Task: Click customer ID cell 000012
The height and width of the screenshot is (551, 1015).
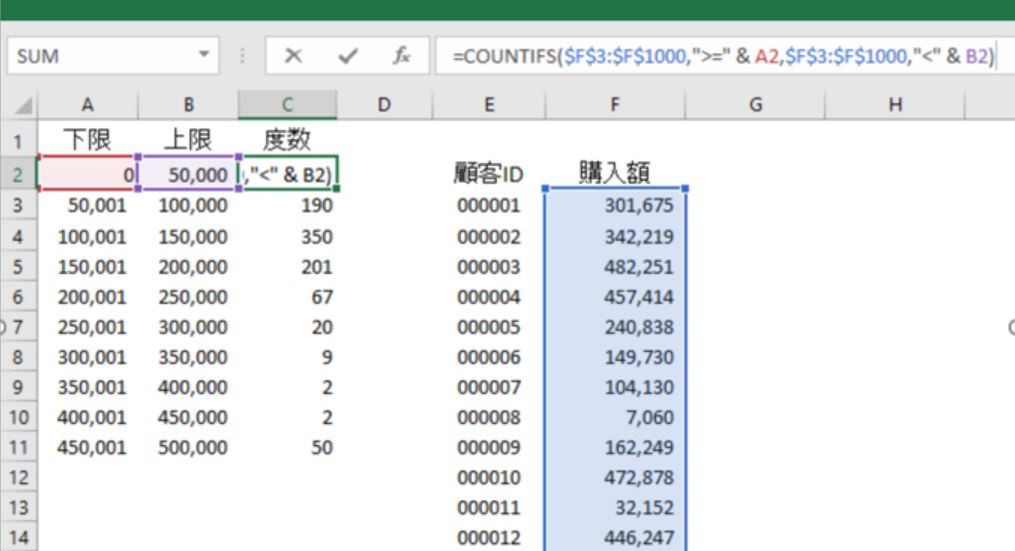Action: (x=489, y=537)
